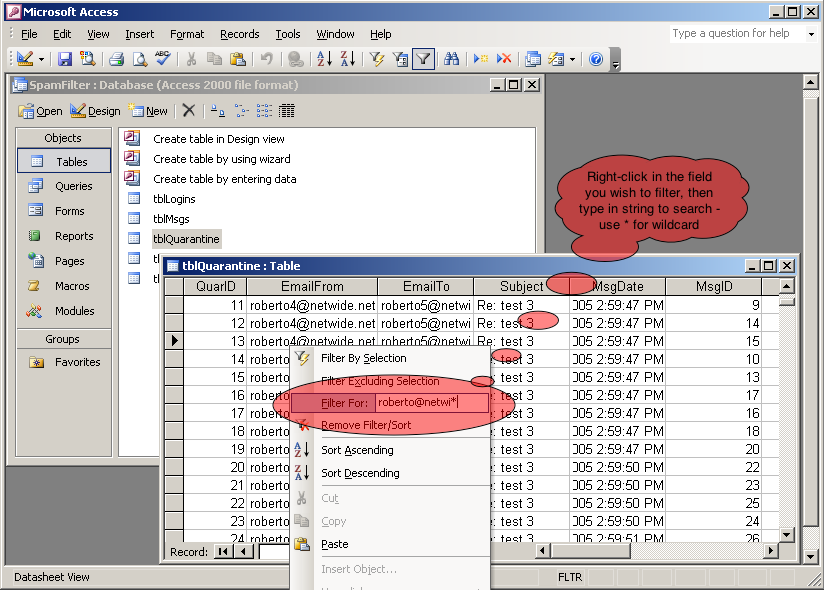Click the Save icon in the toolbar
Viewport: 824px width, 590px height.
click(x=65, y=59)
